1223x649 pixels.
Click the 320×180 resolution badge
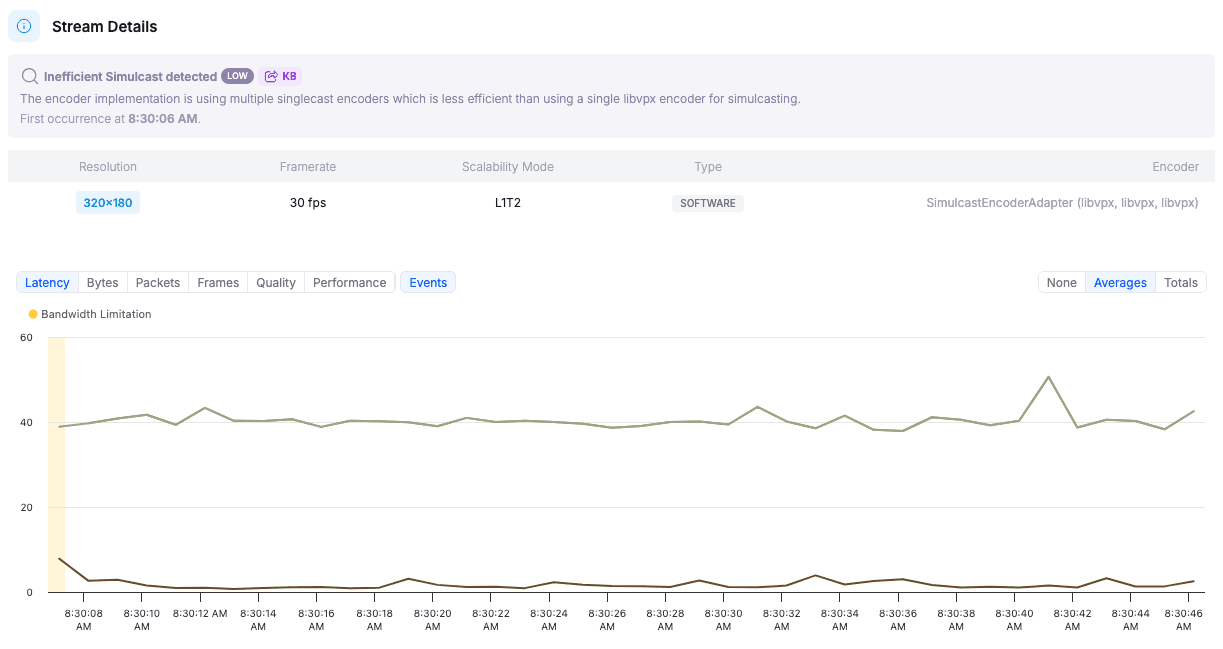click(x=108, y=203)
